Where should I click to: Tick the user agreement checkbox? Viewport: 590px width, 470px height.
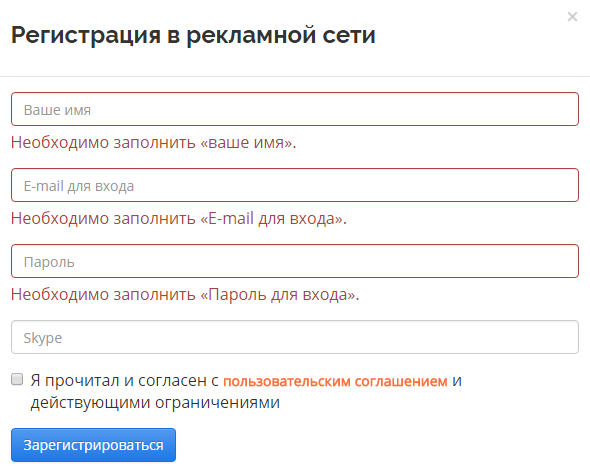17,379
